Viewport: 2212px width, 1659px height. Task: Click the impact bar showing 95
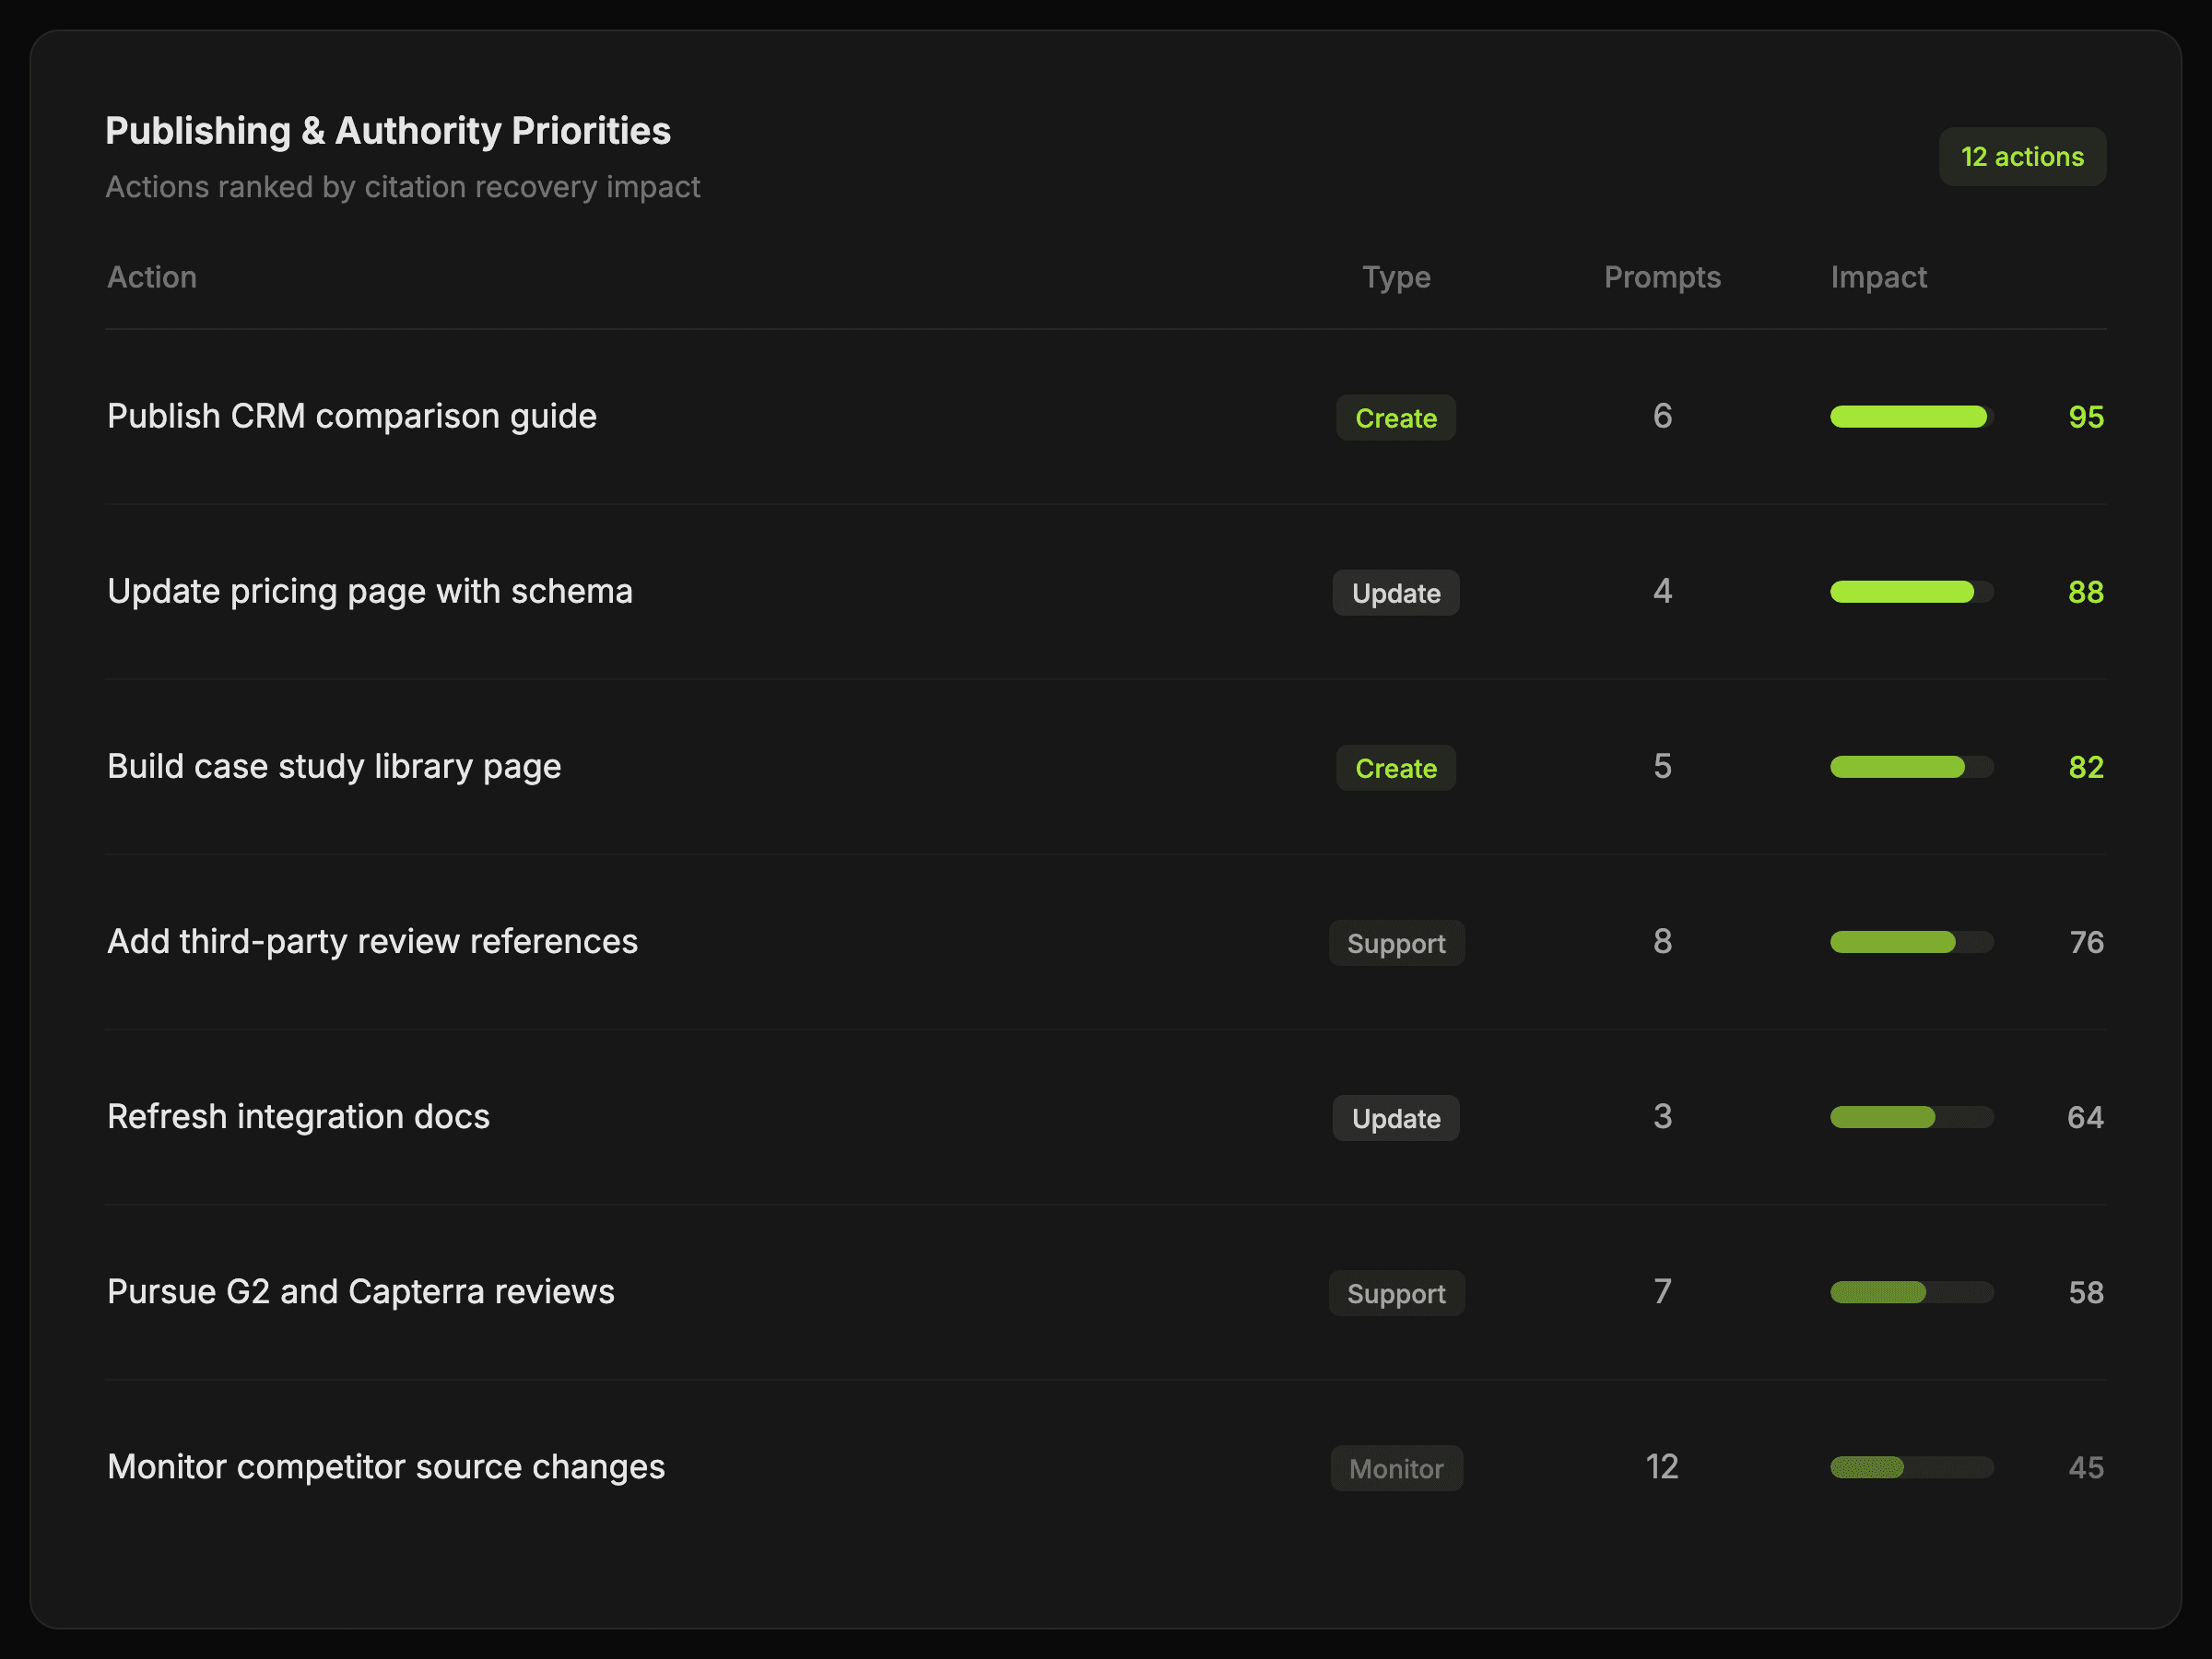[1910, 417]
